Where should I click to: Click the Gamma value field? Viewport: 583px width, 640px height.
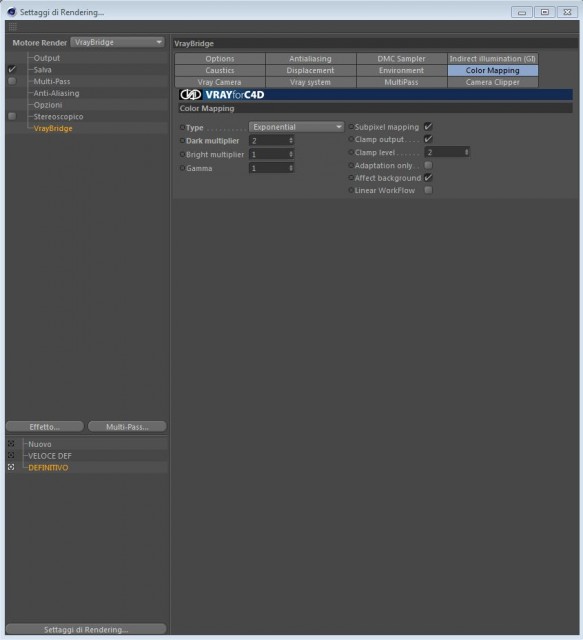pyautogui.click(x=269, y=168)
